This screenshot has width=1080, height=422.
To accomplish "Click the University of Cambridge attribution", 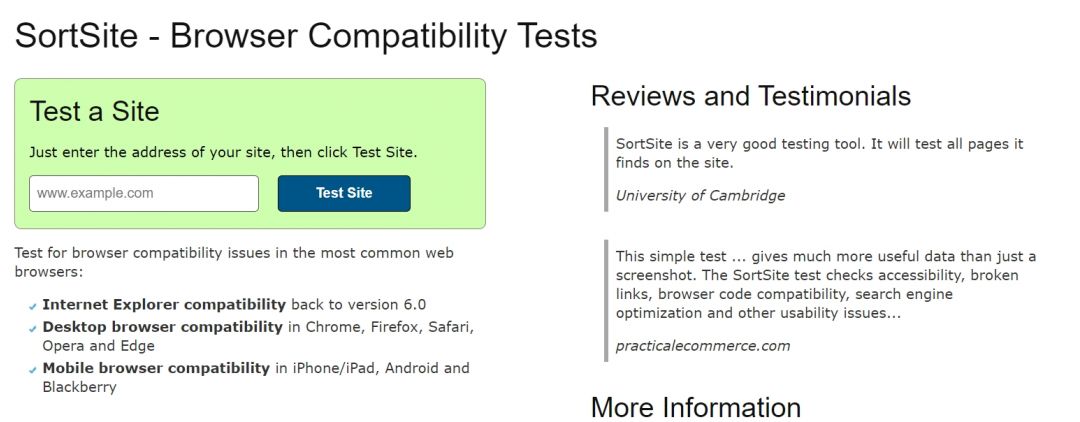I will (x=700, y=196).
